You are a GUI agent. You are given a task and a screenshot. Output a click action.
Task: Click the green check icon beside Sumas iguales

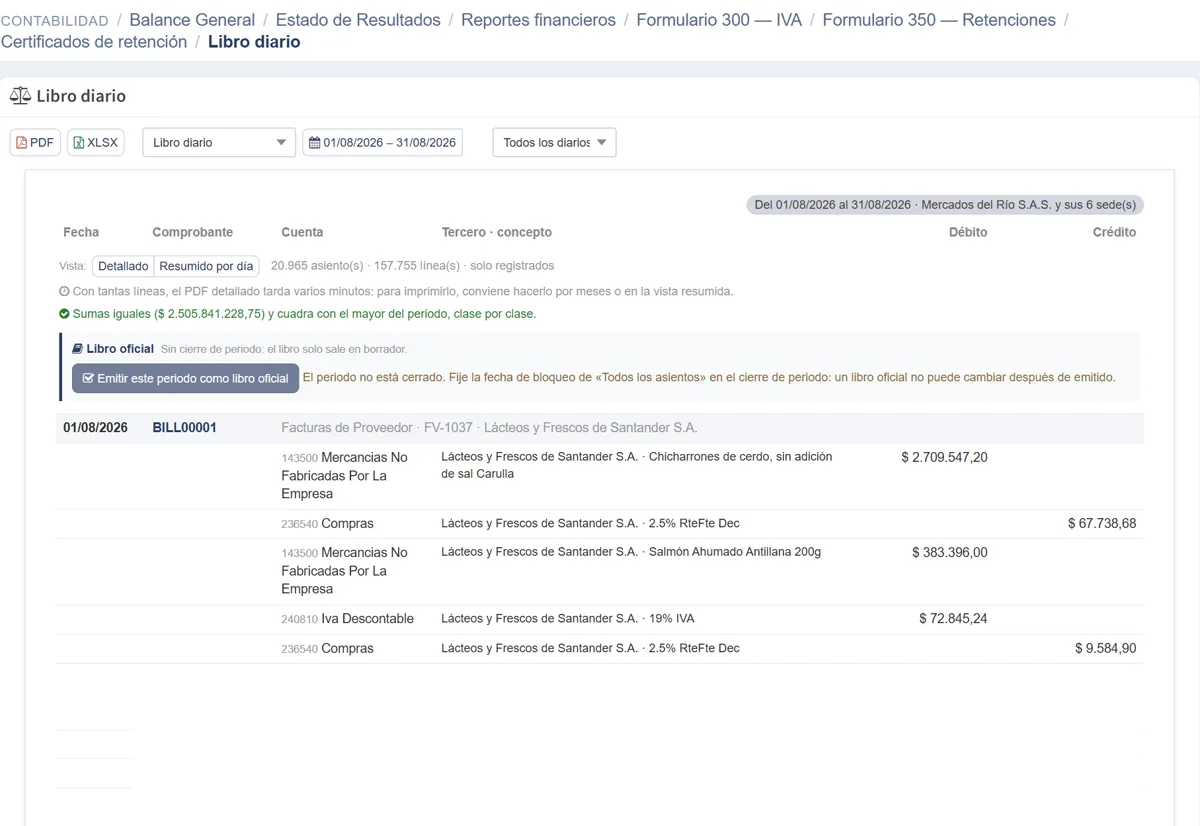pos(64,314)
